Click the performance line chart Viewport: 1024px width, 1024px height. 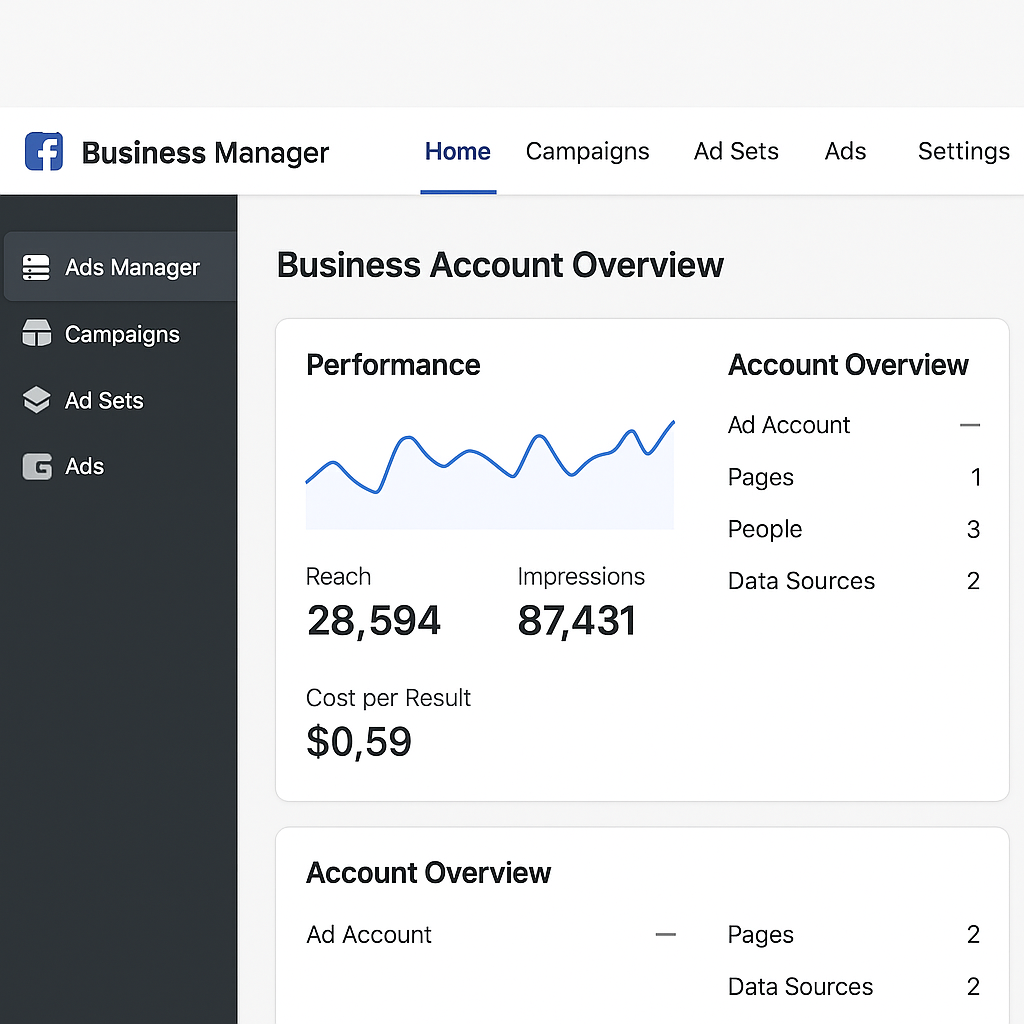(489, 470)
